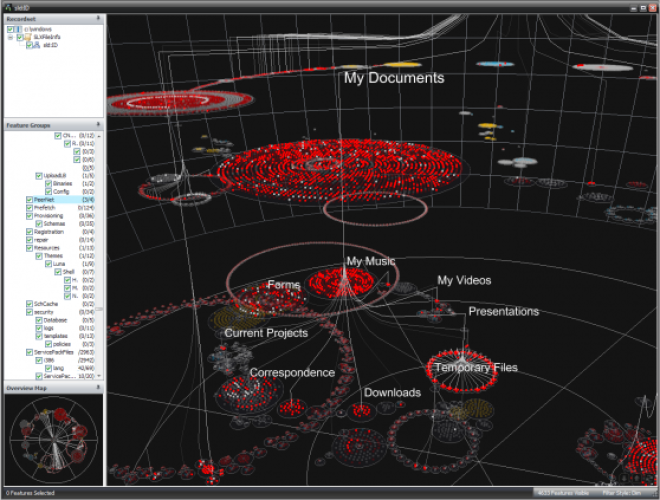Click the app icon in title bar
The width and height of the screenshot is (660, 500).
point(6,5)
